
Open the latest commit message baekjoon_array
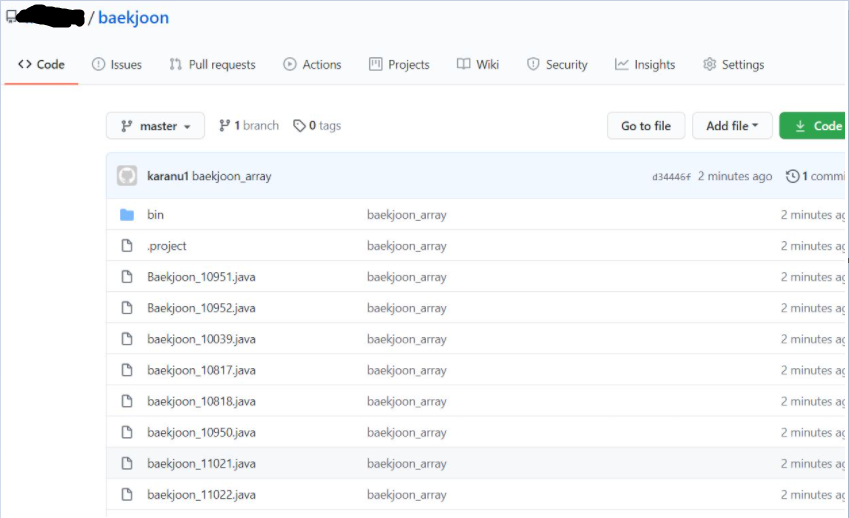pyautogui.click(x=232, y=176)
